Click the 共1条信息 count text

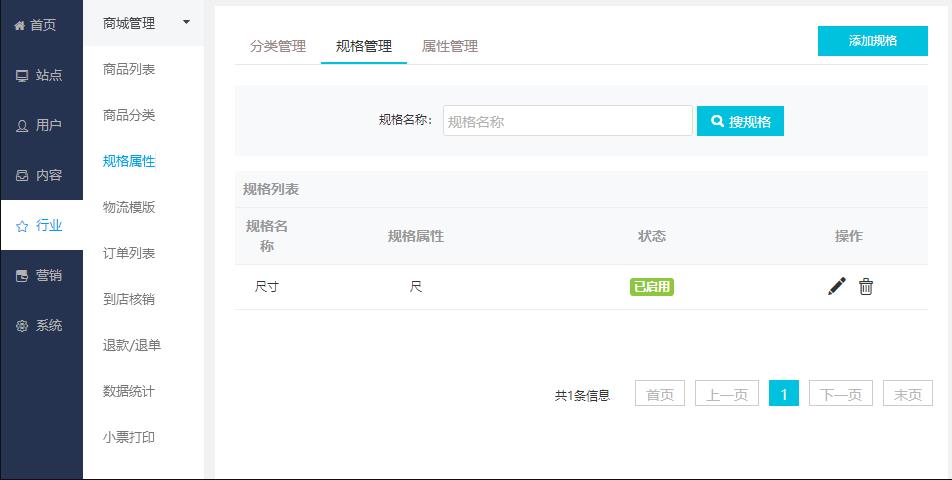coord(582,396)
